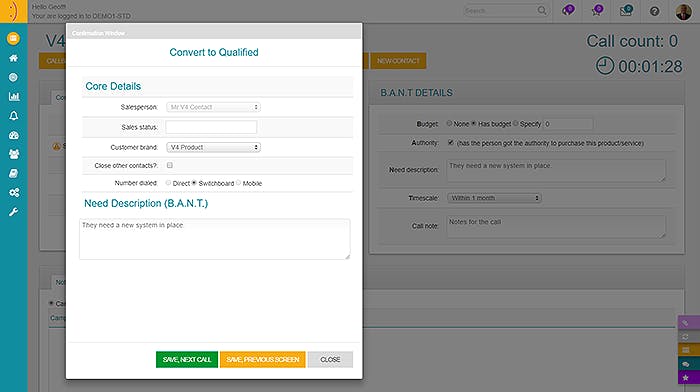Screen dimensions: 700x392
Task: Click the Search box in top bar
Action: [500, 10]
